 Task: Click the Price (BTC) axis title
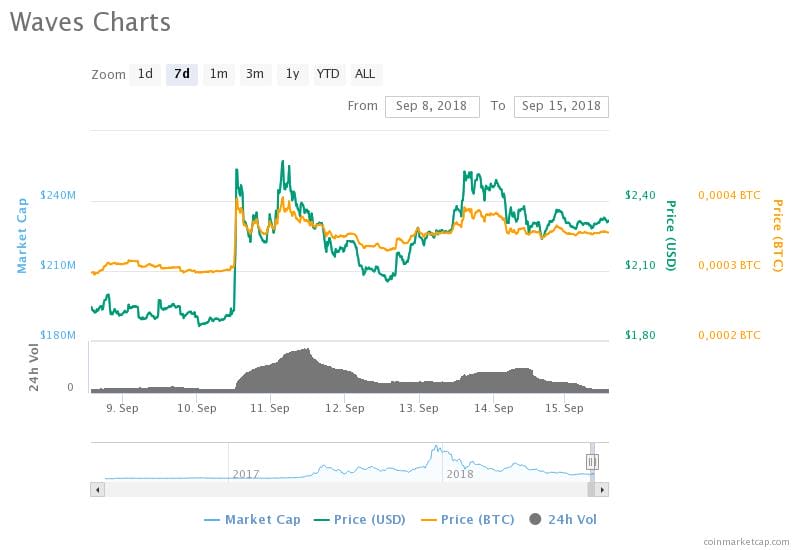[777, 236]
